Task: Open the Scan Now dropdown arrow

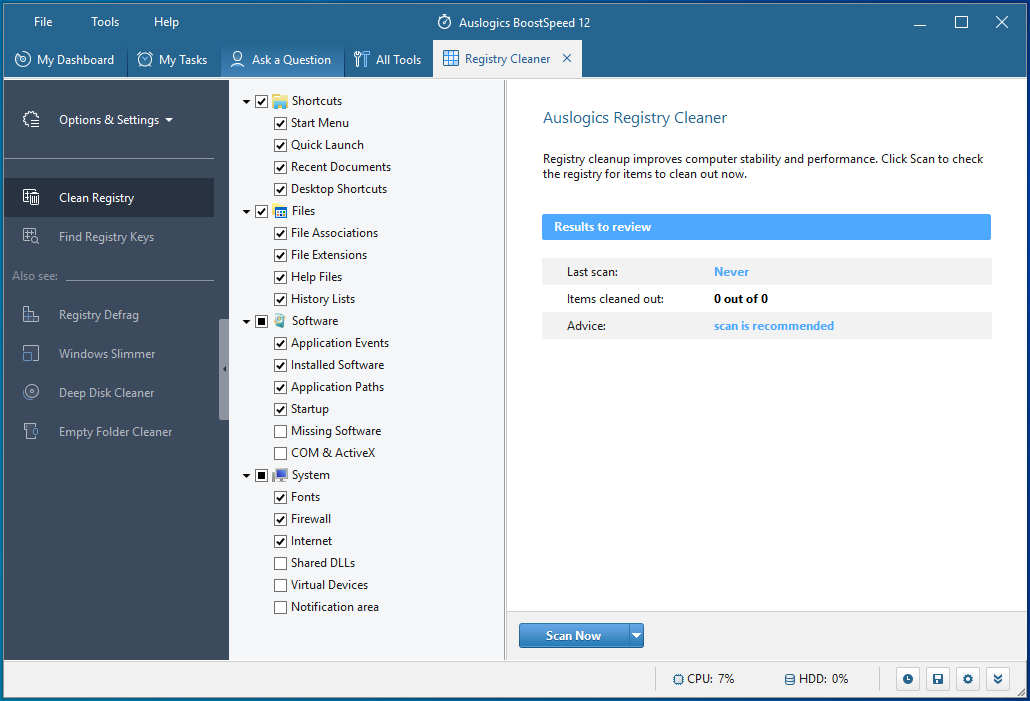Action: (x=636, y=635)
